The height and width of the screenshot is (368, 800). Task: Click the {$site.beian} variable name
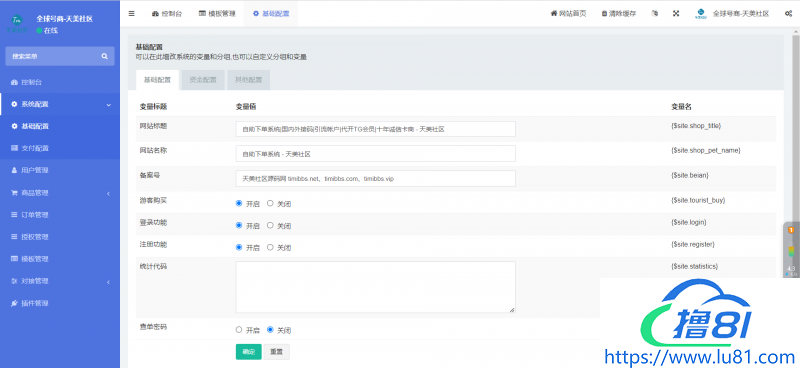click(x=689, y=175)
